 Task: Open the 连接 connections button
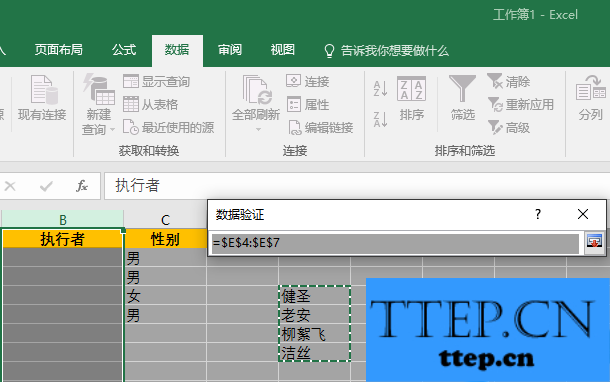308,81
